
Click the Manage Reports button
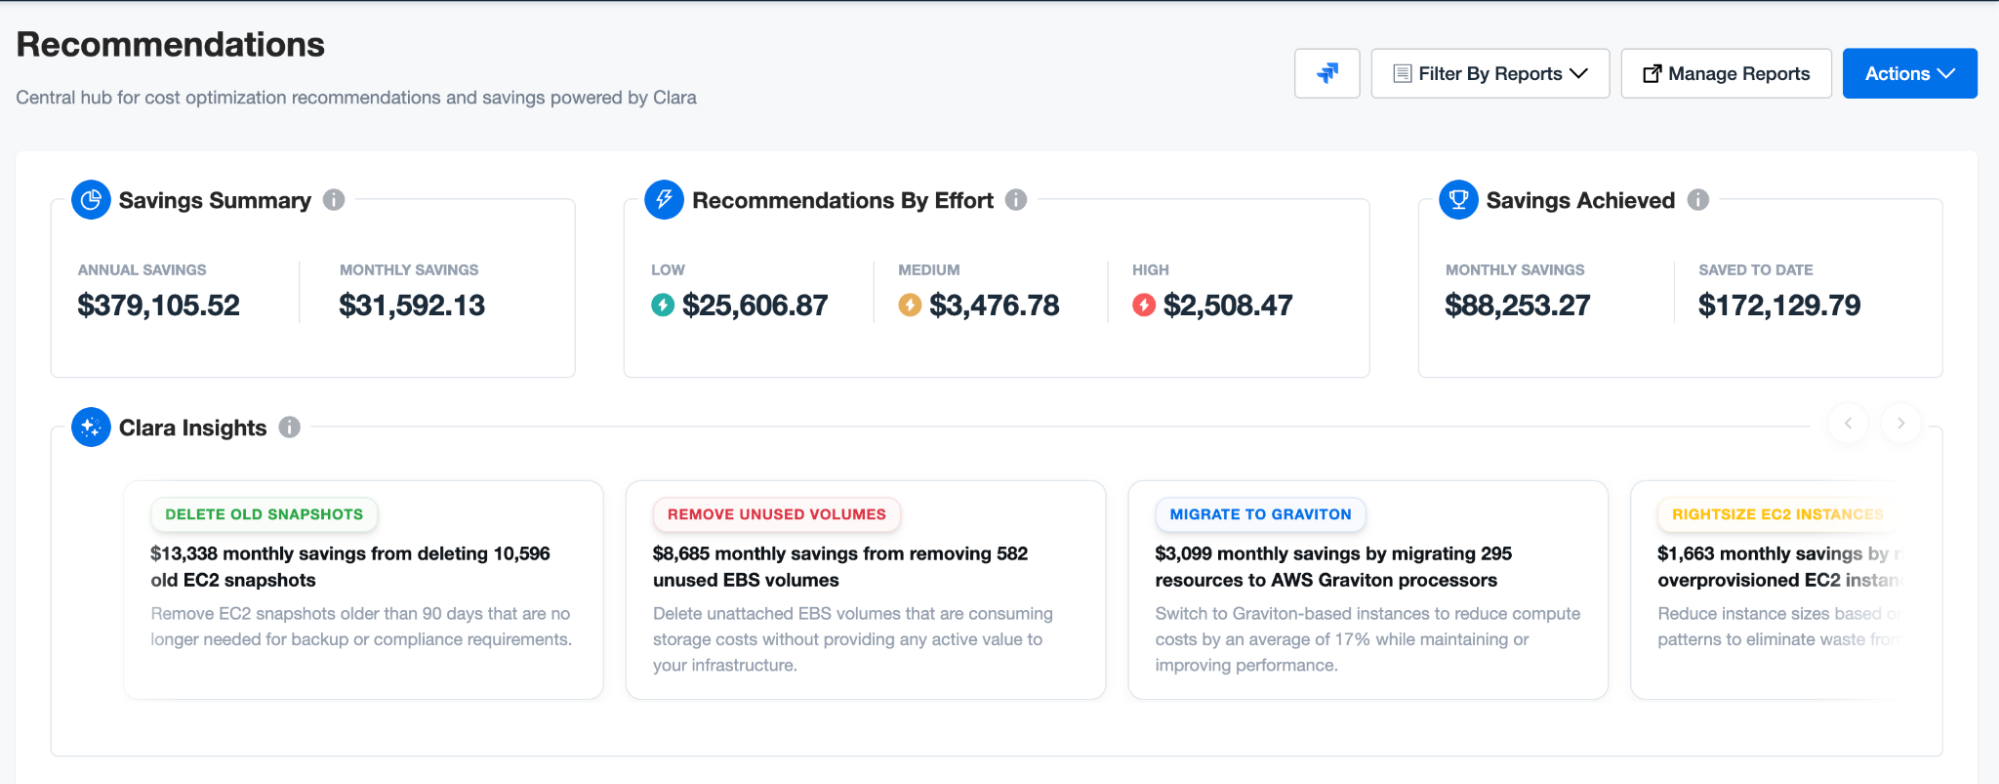pyautogui.click(x=1725, y=73)
